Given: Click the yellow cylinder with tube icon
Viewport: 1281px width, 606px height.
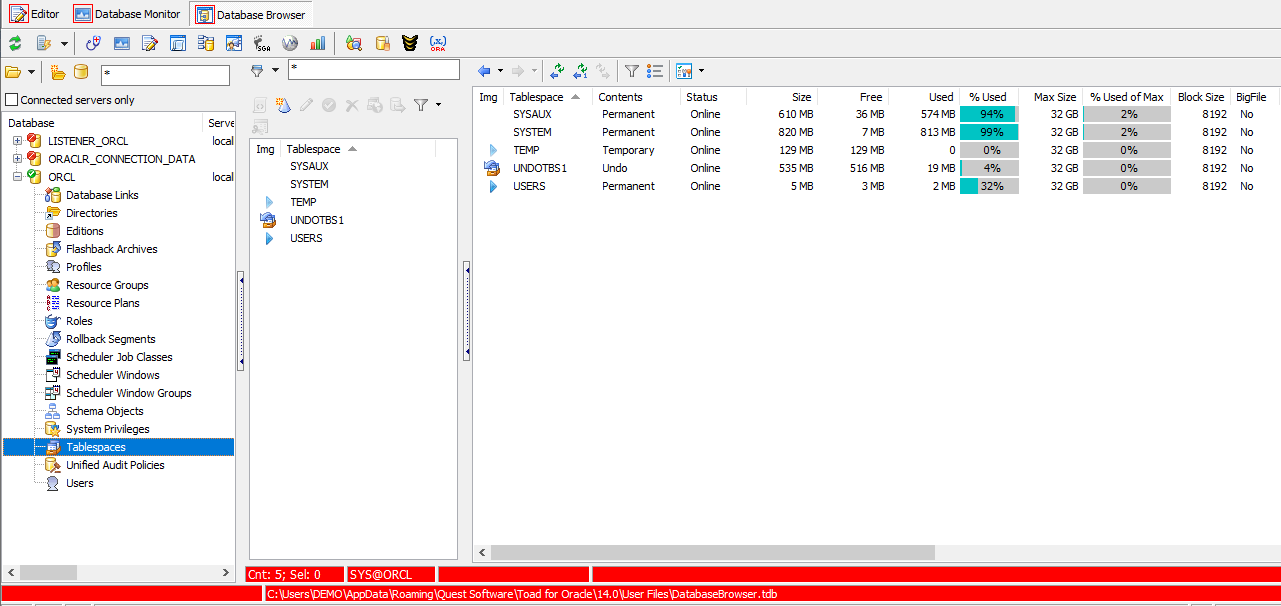Looking at the screenshot, I should [382, 44].
